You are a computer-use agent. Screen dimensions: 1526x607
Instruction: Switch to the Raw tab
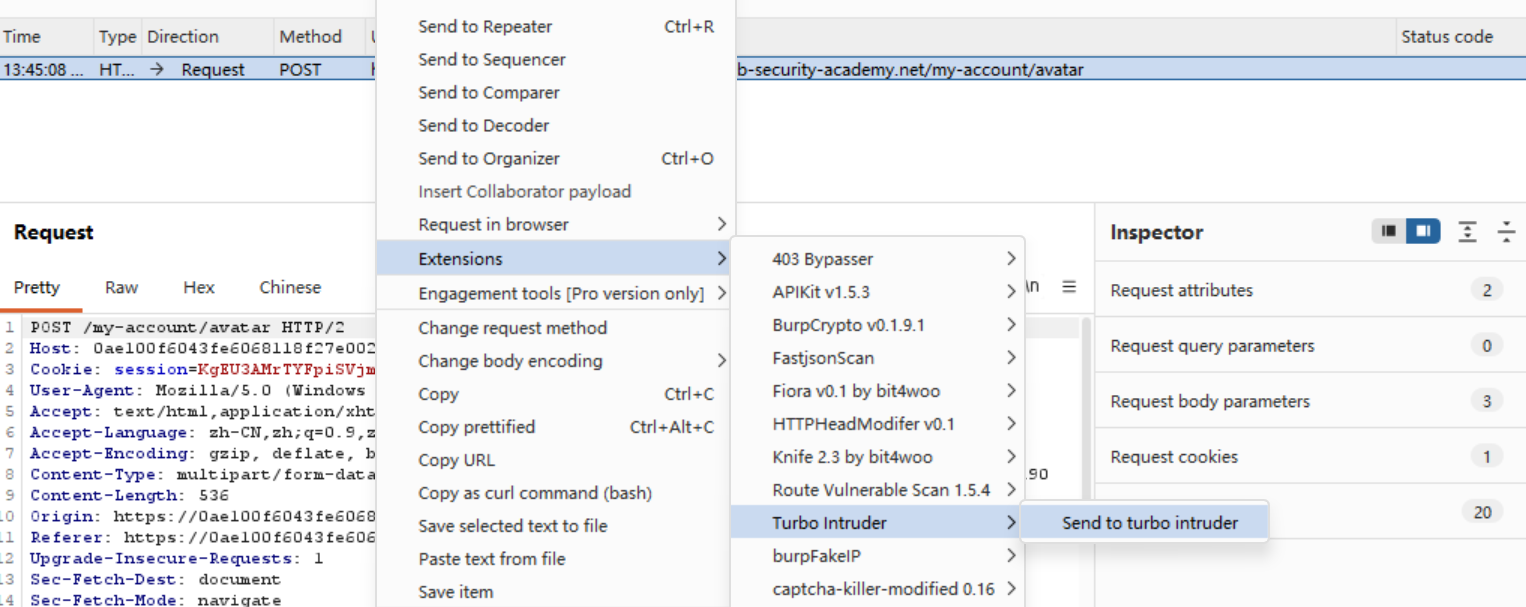(121, 288)
